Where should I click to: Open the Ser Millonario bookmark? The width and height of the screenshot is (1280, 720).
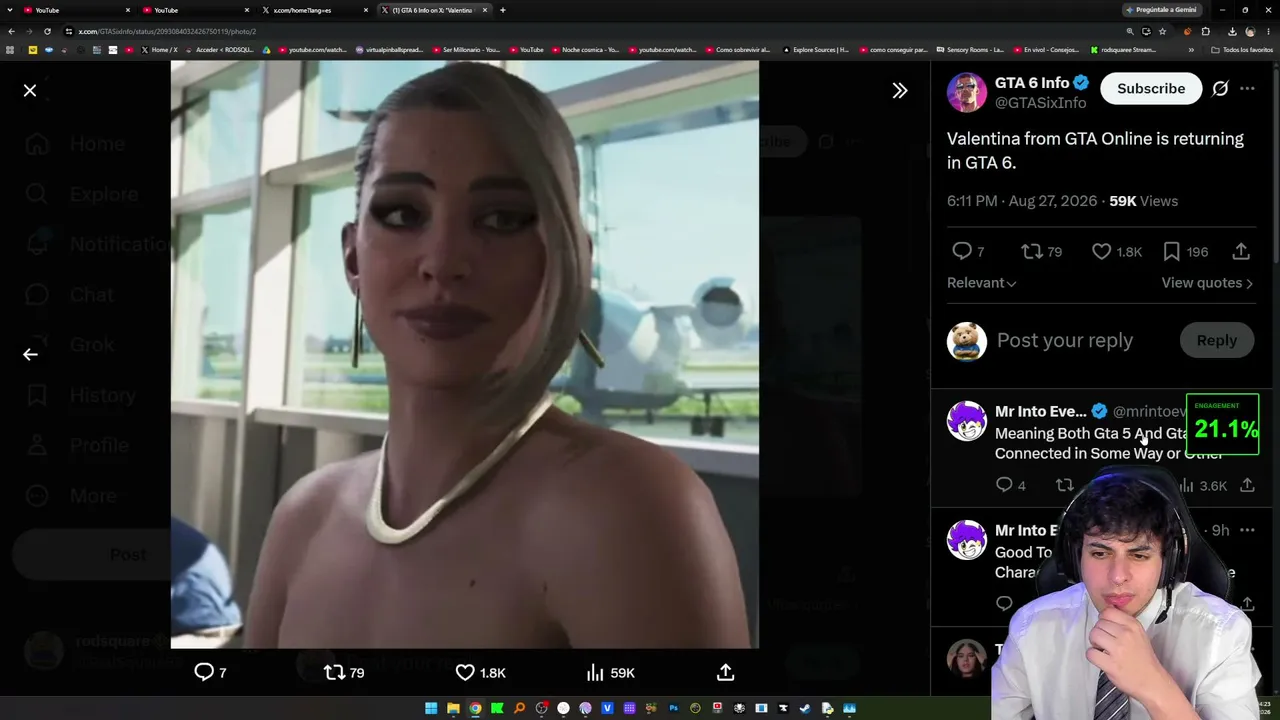(465, 50)
